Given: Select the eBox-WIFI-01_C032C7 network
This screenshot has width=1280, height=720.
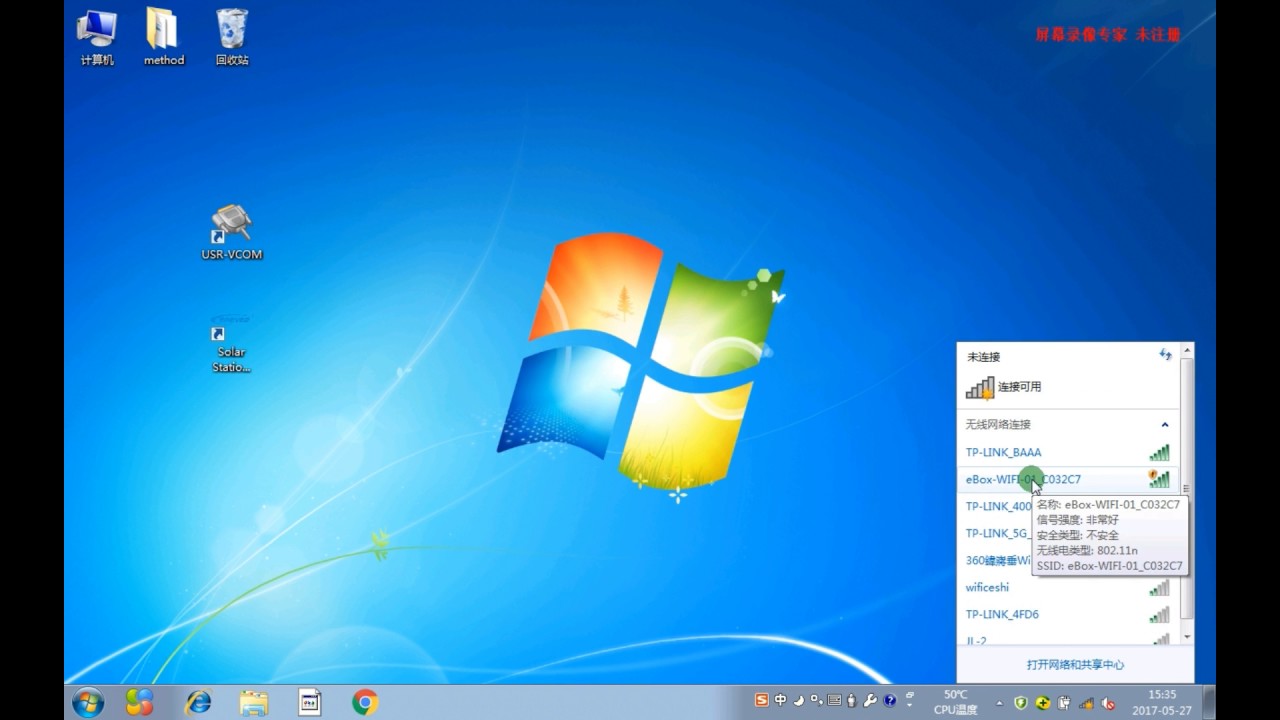Looking at the screenshot, I should point(1067,479).
